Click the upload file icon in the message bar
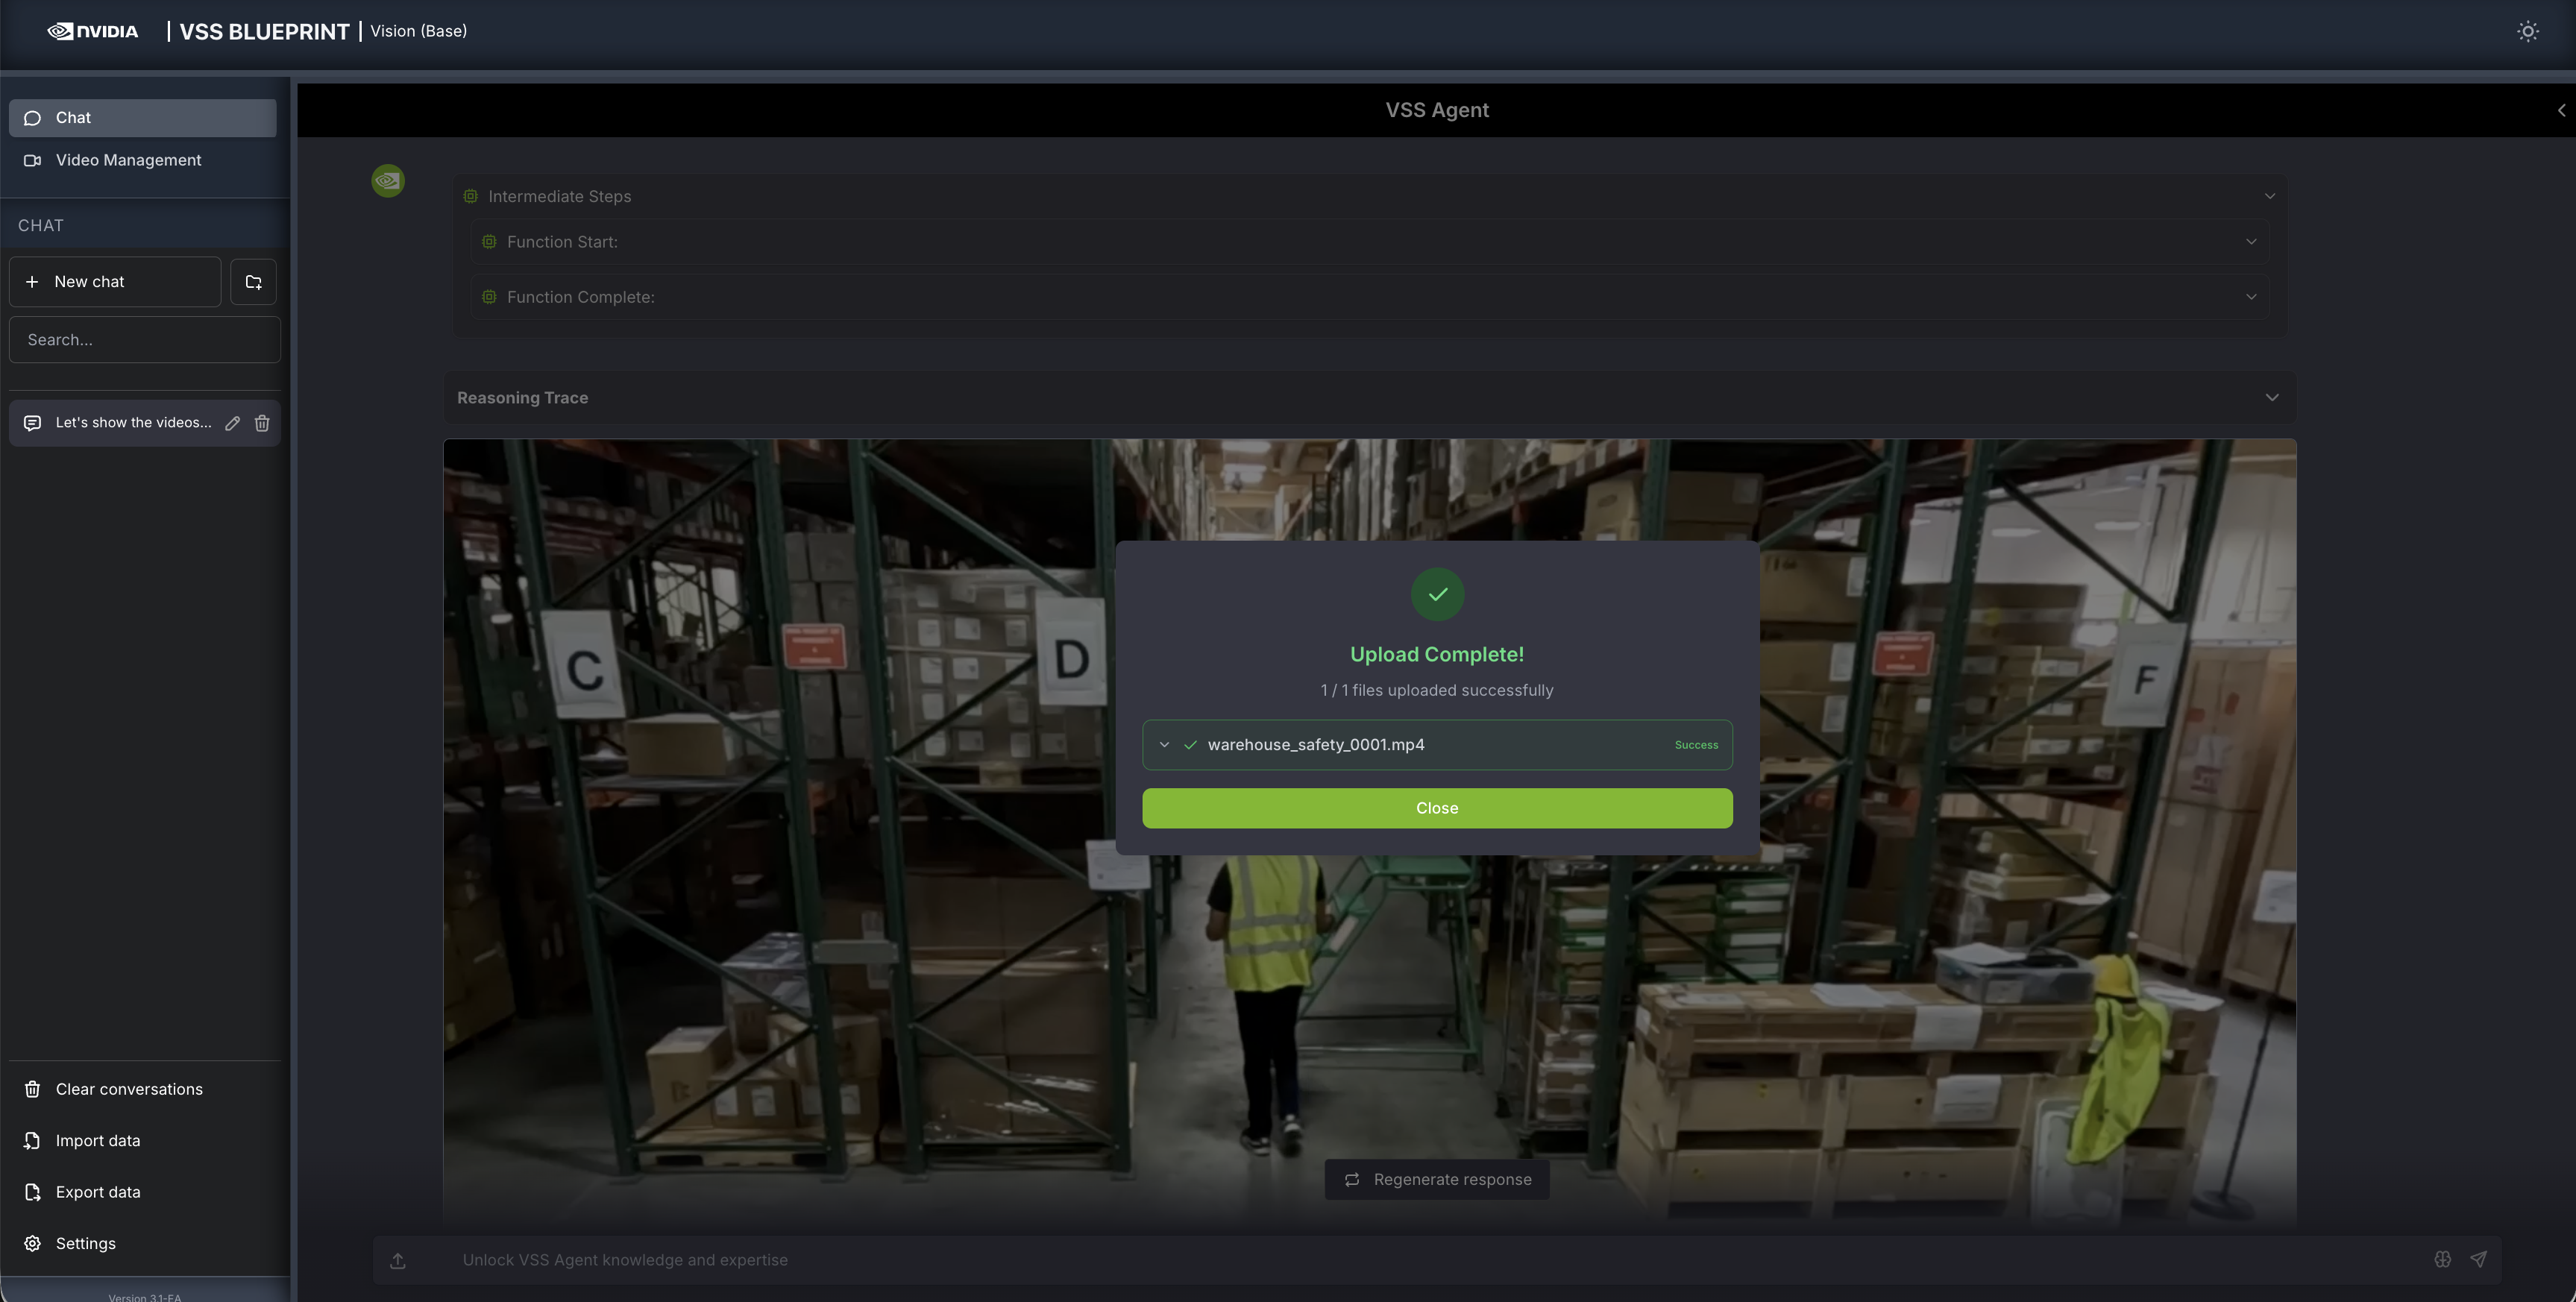The height and width of the screenshot is (1302, 2576). click(398, 1260)
